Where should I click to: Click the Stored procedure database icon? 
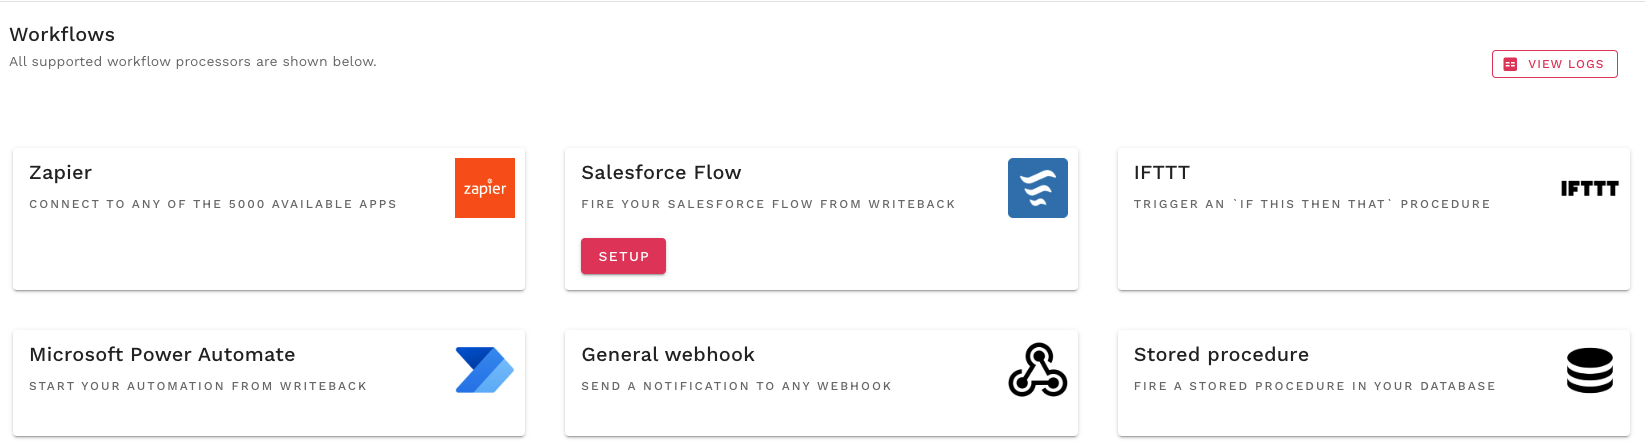coord(1589,370)
